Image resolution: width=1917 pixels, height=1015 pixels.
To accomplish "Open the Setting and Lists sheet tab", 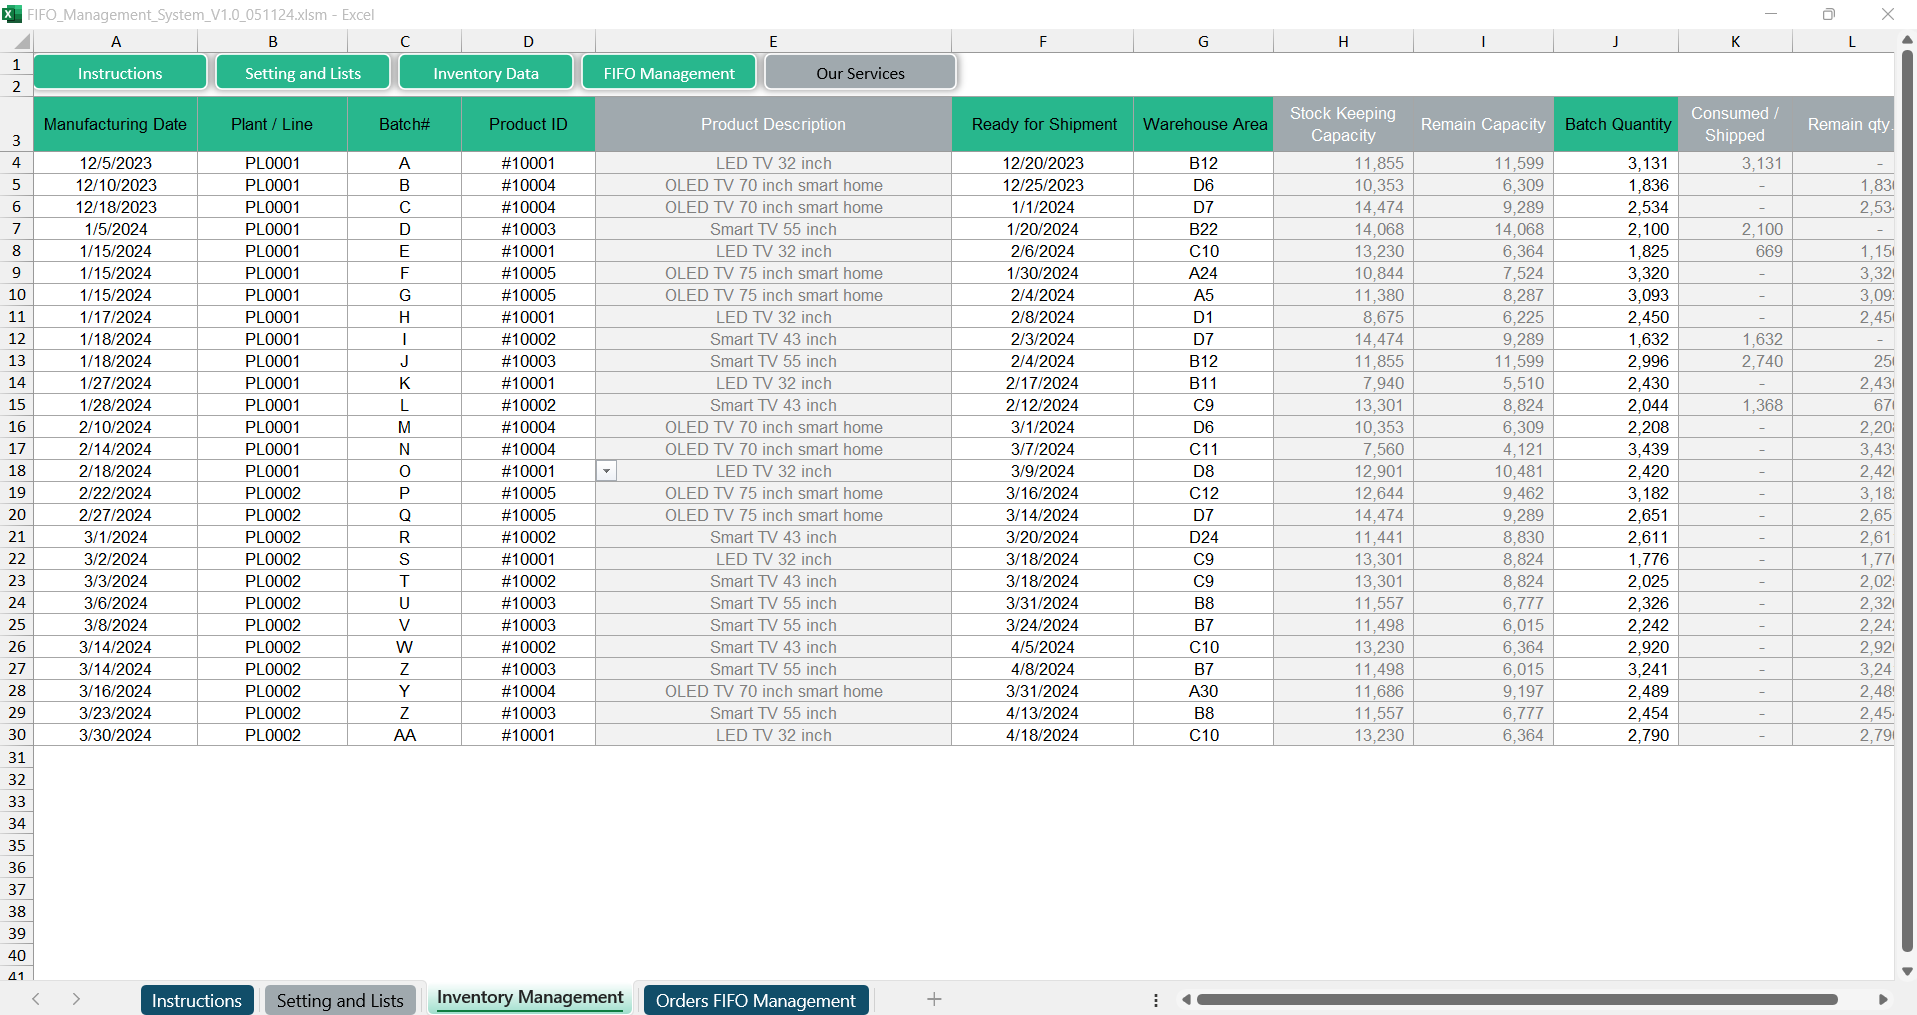I will coord(339,1000).
